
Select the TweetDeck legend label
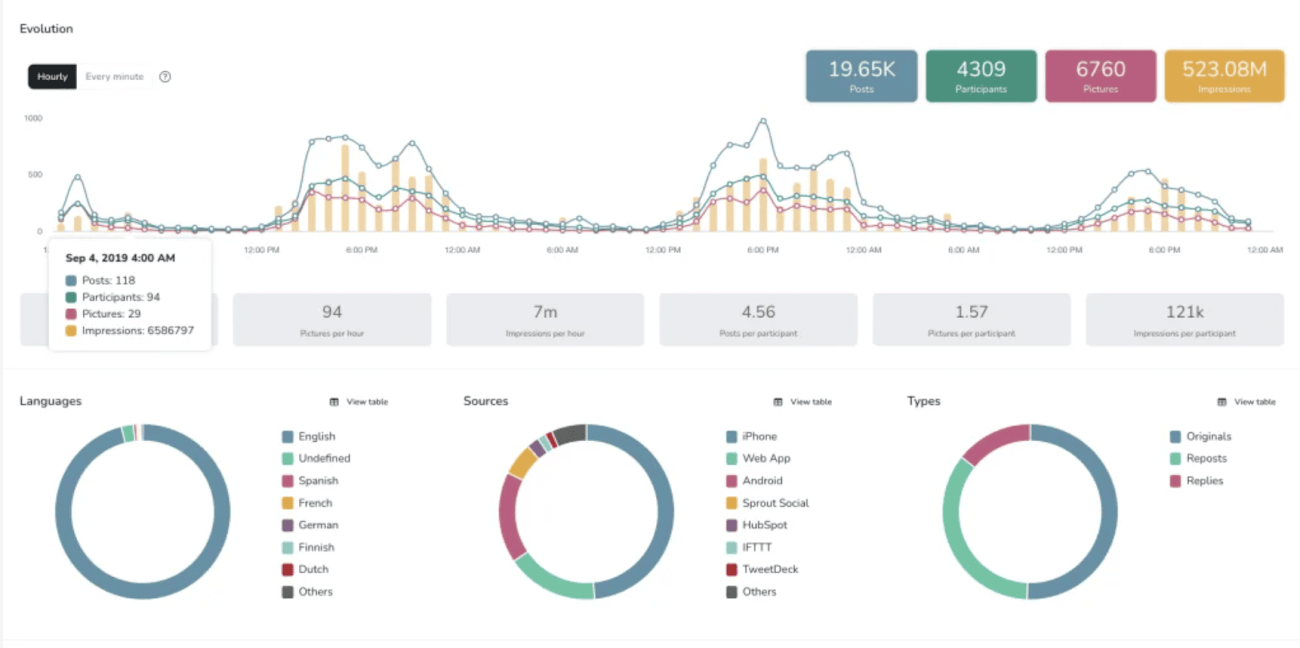tap(770, 570)
